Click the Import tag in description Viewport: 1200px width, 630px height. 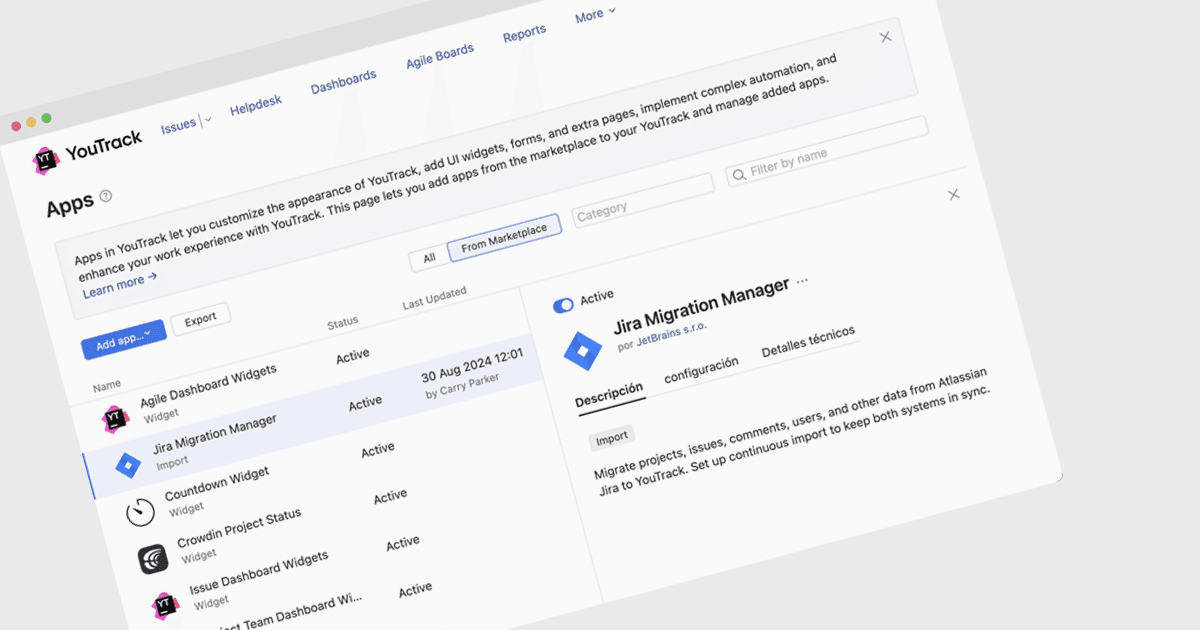[612, 437]
